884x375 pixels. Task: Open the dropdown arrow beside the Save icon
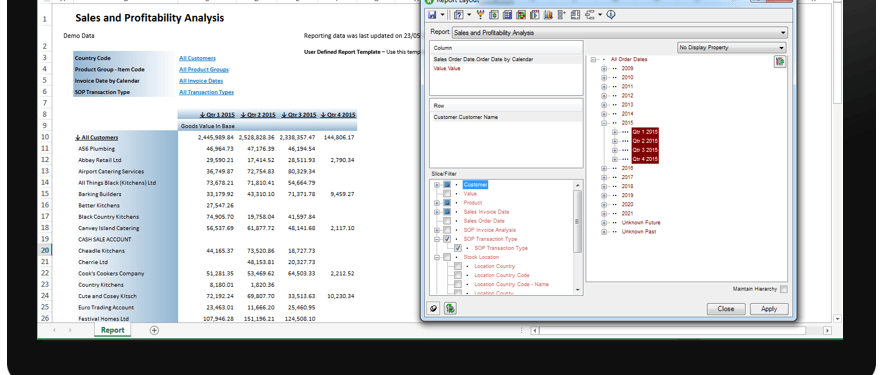coord(443,15)
